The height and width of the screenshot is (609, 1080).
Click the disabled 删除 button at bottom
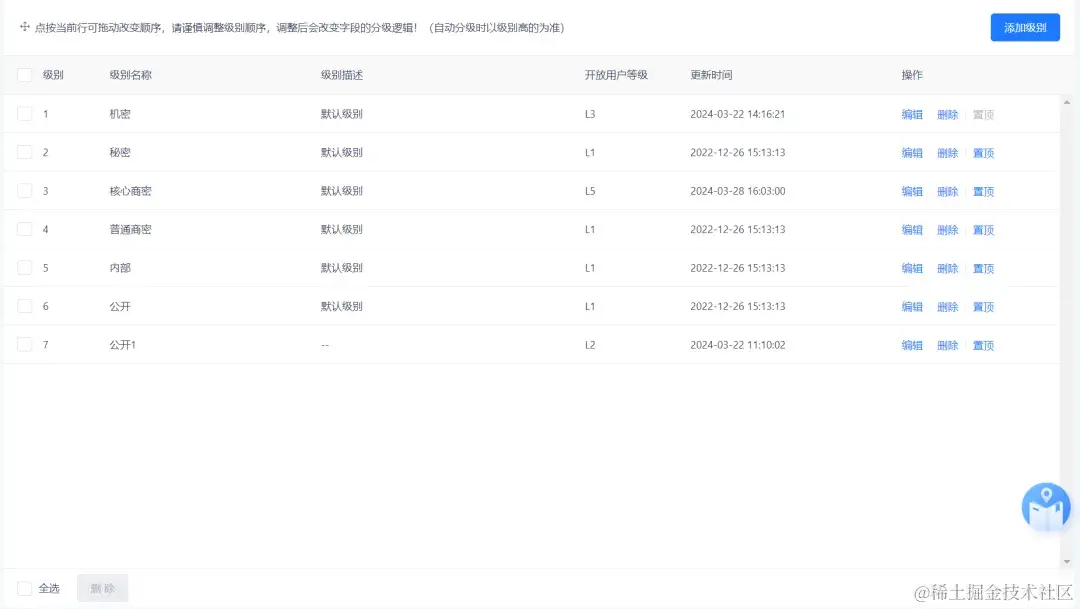coord(102,588)
